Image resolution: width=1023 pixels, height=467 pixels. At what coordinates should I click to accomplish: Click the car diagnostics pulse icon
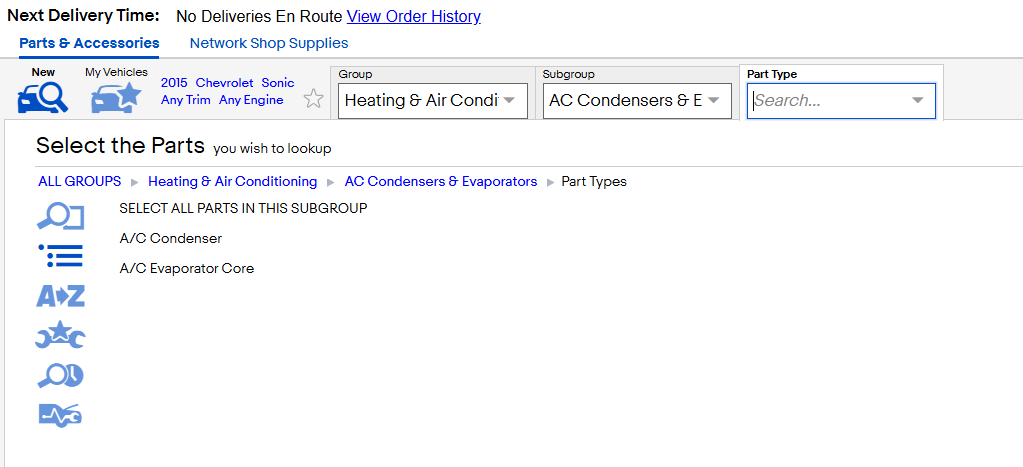[60, 415]
